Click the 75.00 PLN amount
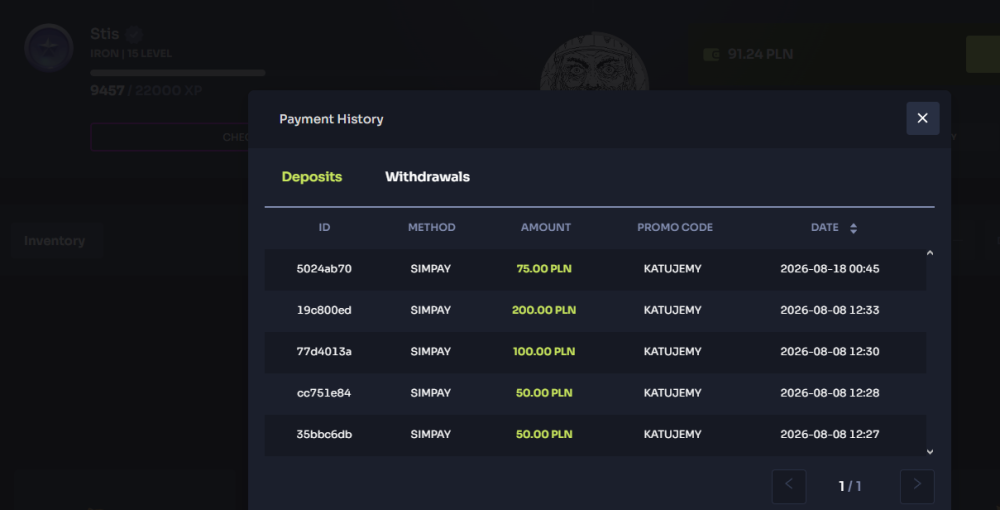The height and width of the screenshot is (510, 1000). pos(544,269)
